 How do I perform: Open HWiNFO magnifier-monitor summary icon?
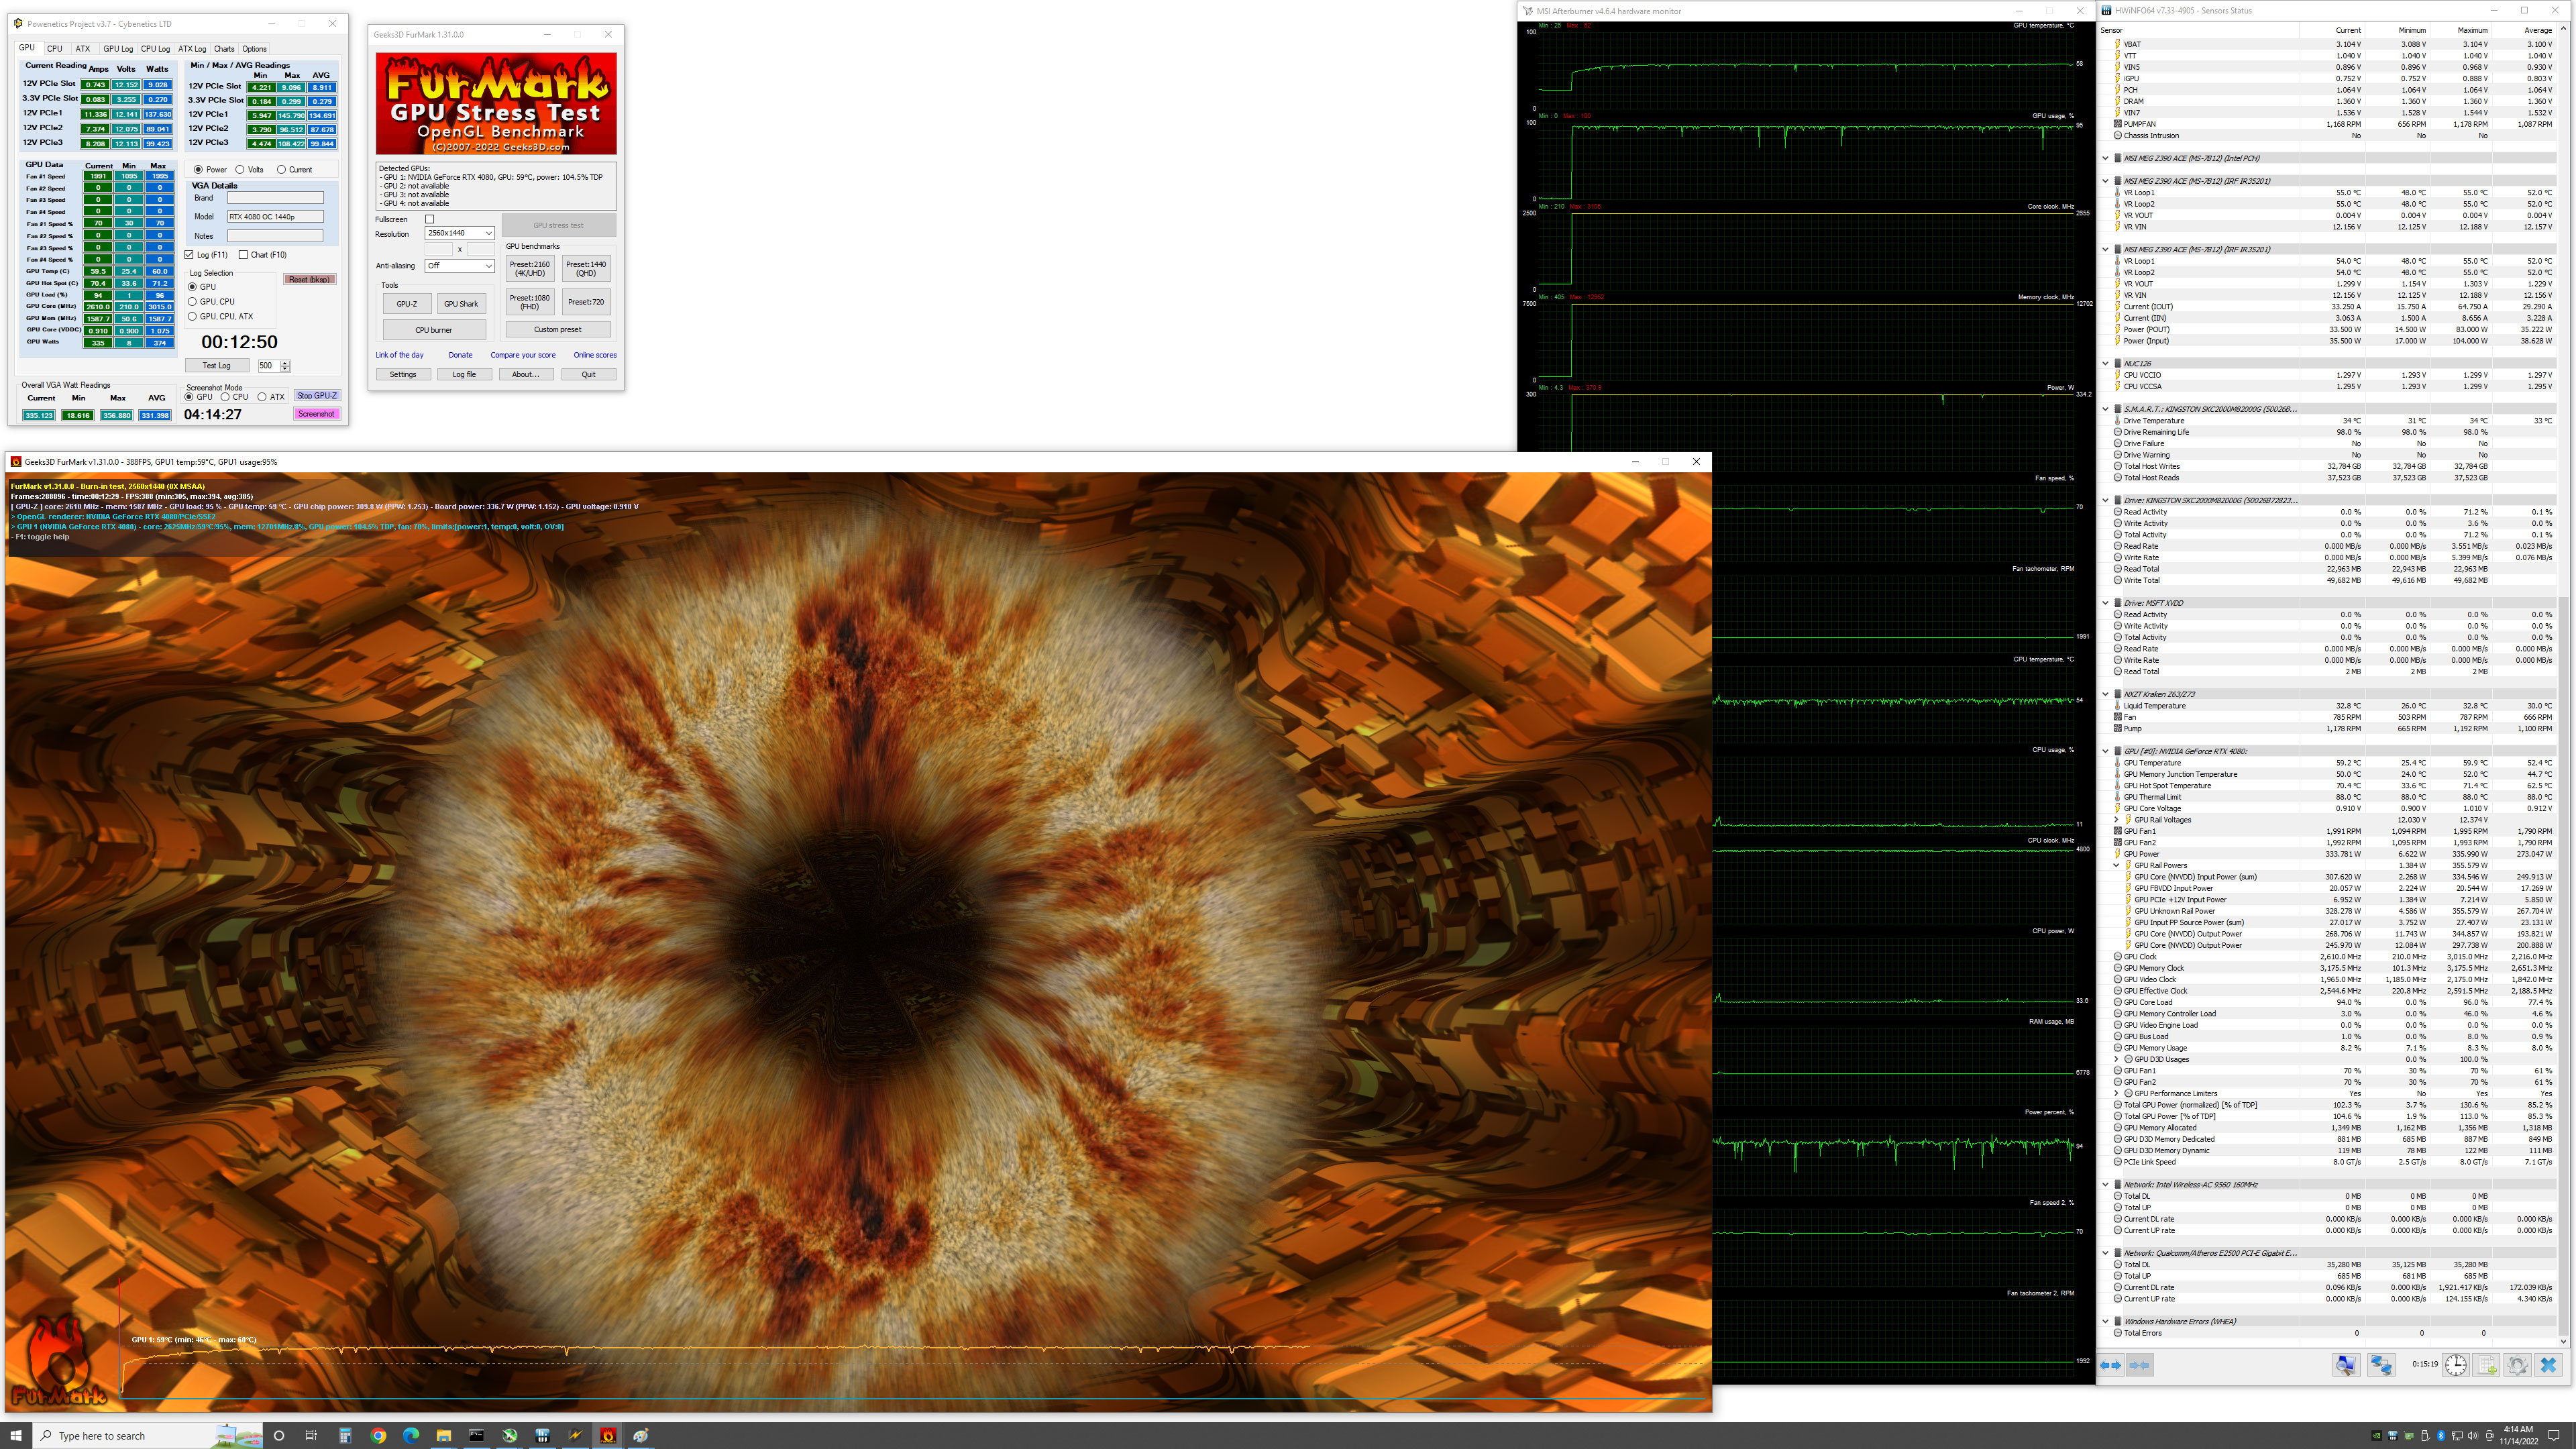tap(2346, 1365)
